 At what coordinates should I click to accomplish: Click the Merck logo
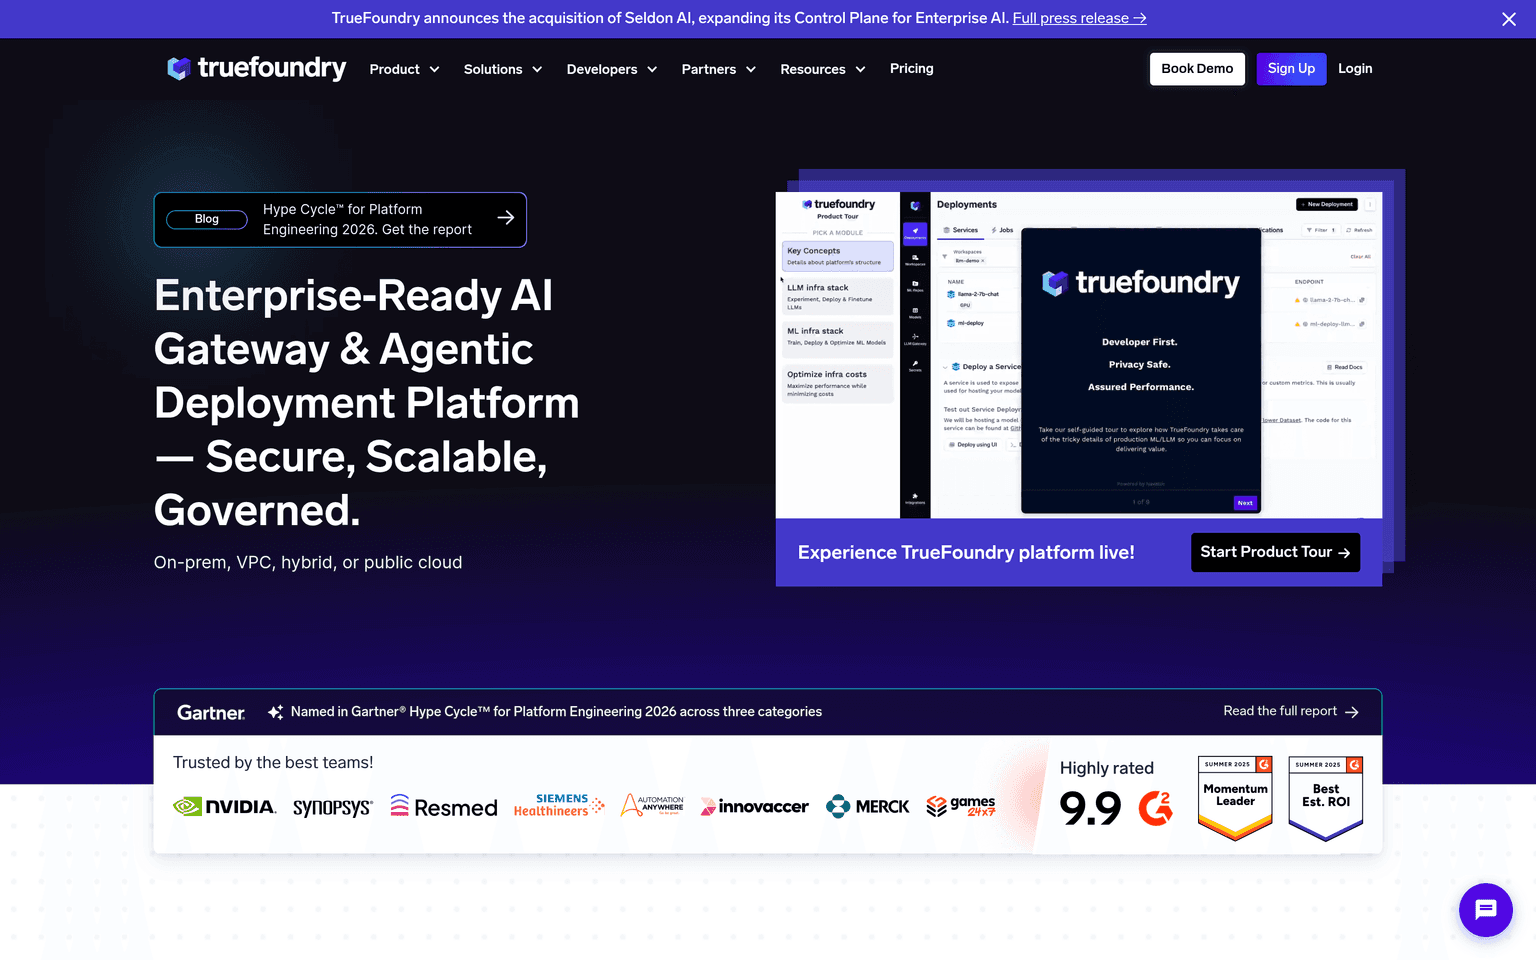[x=868, y=806]
